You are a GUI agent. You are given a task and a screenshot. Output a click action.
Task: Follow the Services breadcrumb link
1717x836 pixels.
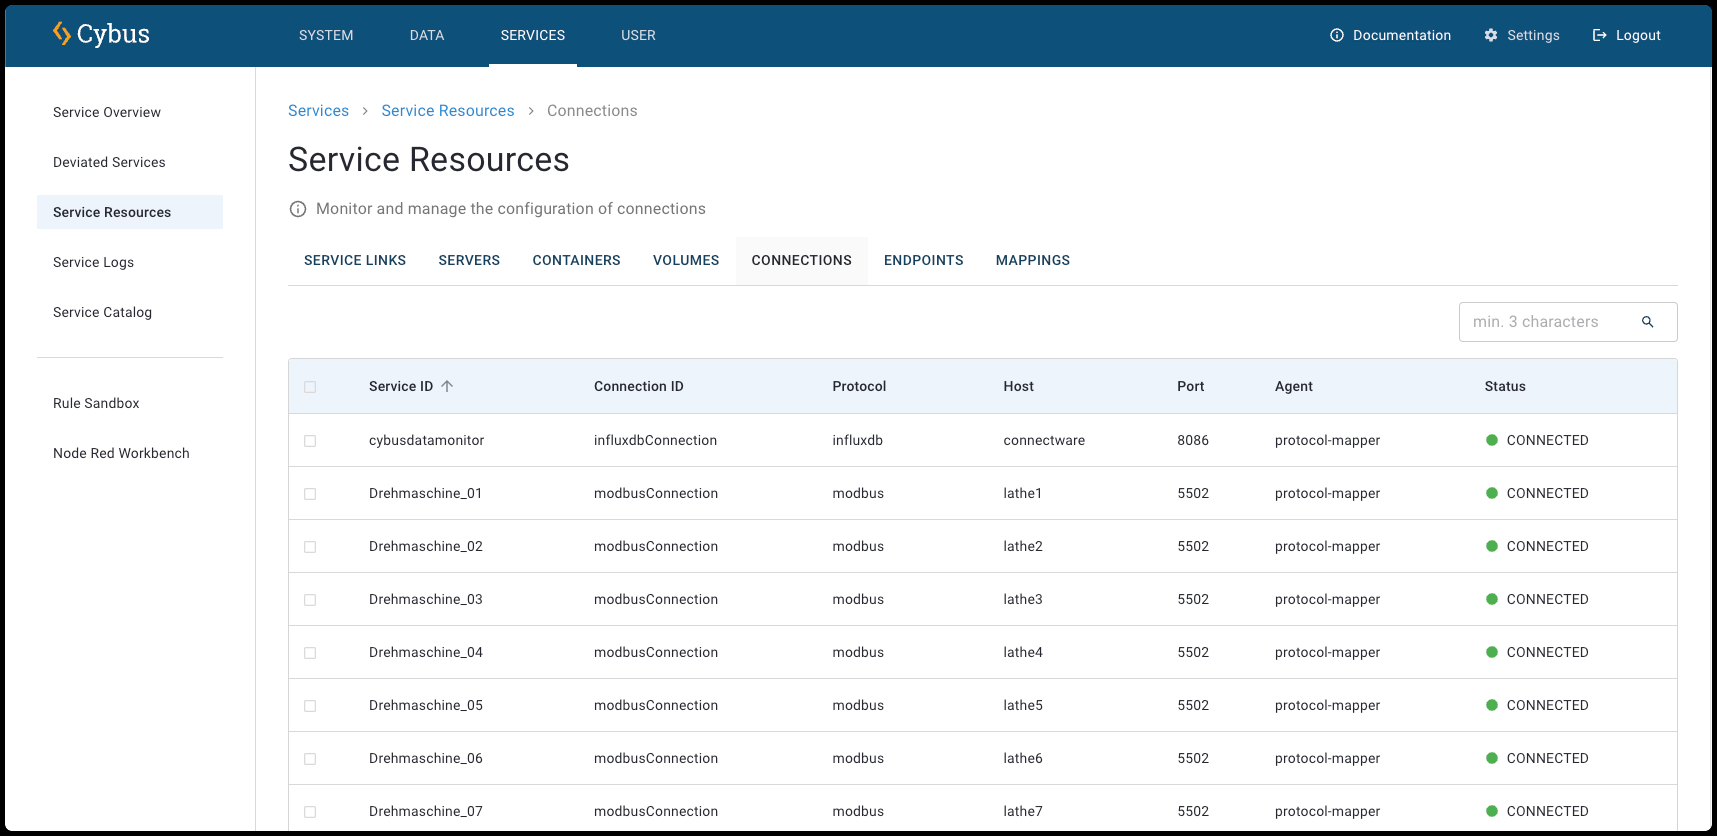(x=318, y=111)
